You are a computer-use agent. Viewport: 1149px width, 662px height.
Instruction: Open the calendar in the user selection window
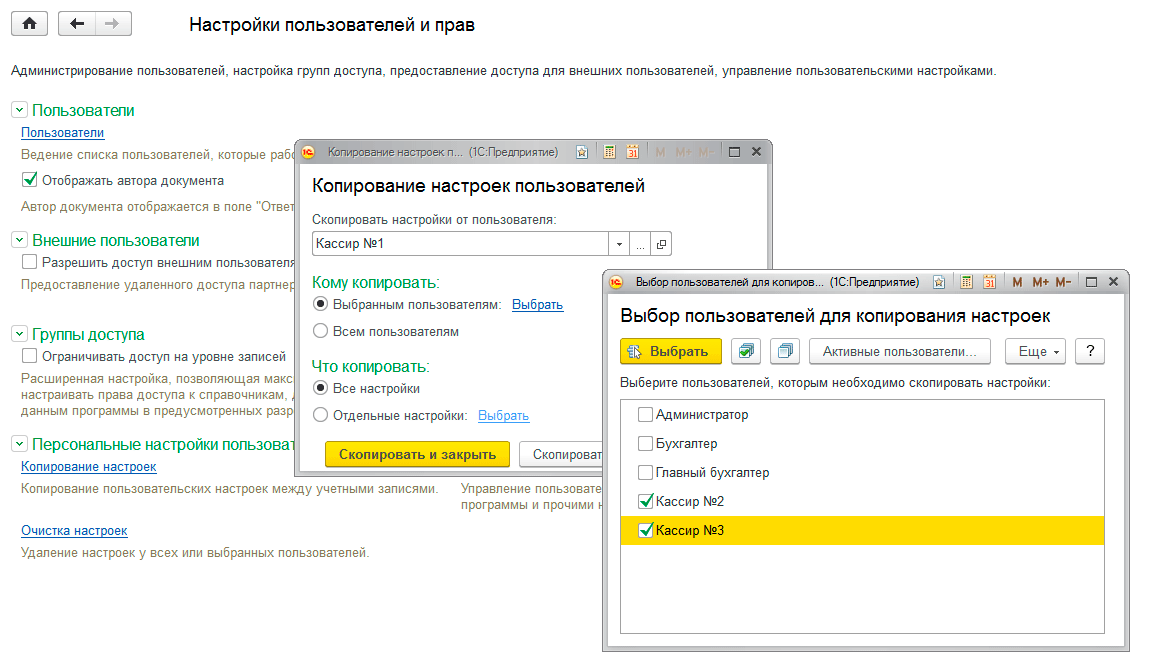(989, 282)
